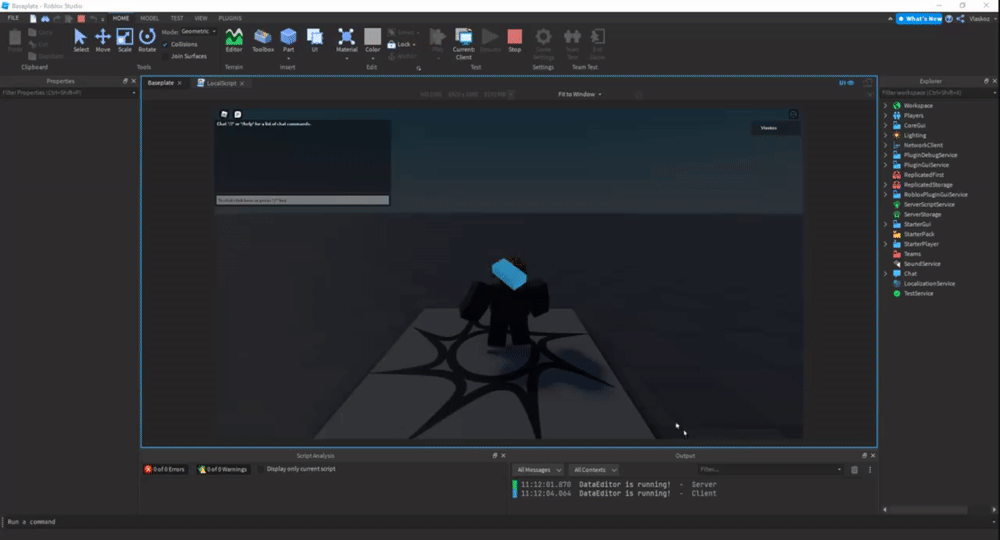Open the All Messages dropdown
This screenshot has height=540, width=1000.
tap(539, 470)
